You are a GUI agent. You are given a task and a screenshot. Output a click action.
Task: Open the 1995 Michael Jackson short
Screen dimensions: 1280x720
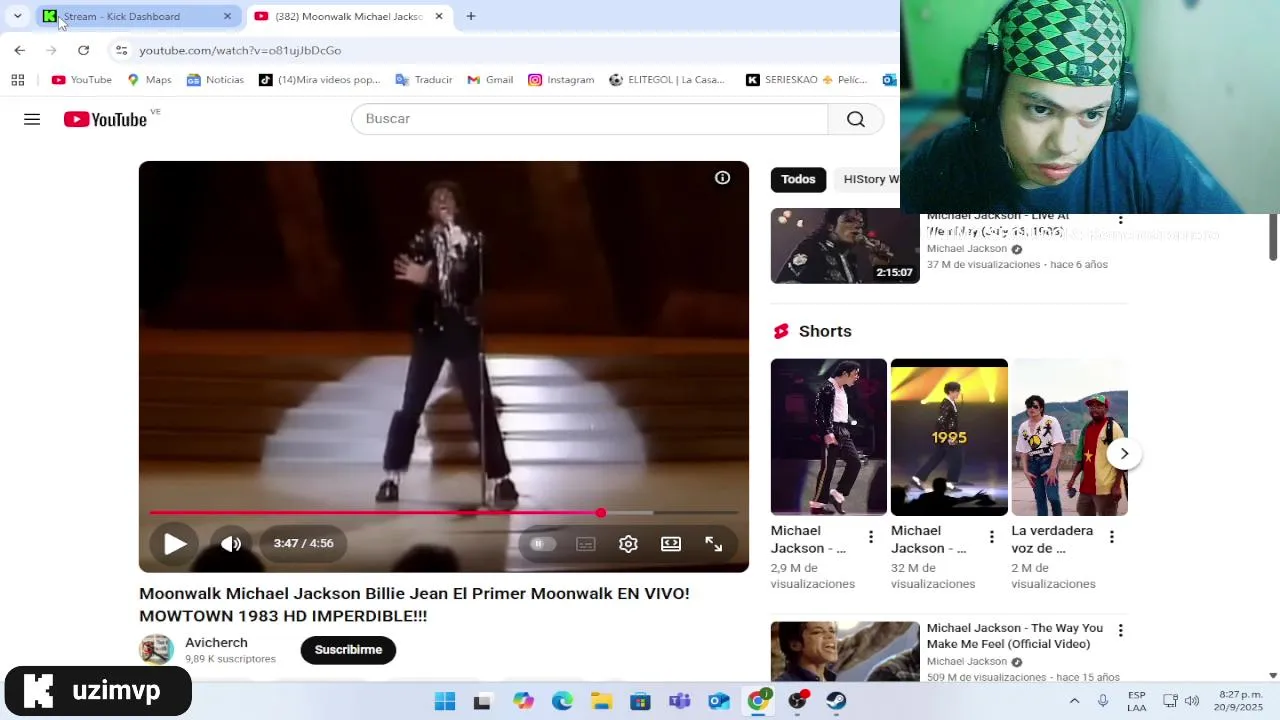coord(949,437)
